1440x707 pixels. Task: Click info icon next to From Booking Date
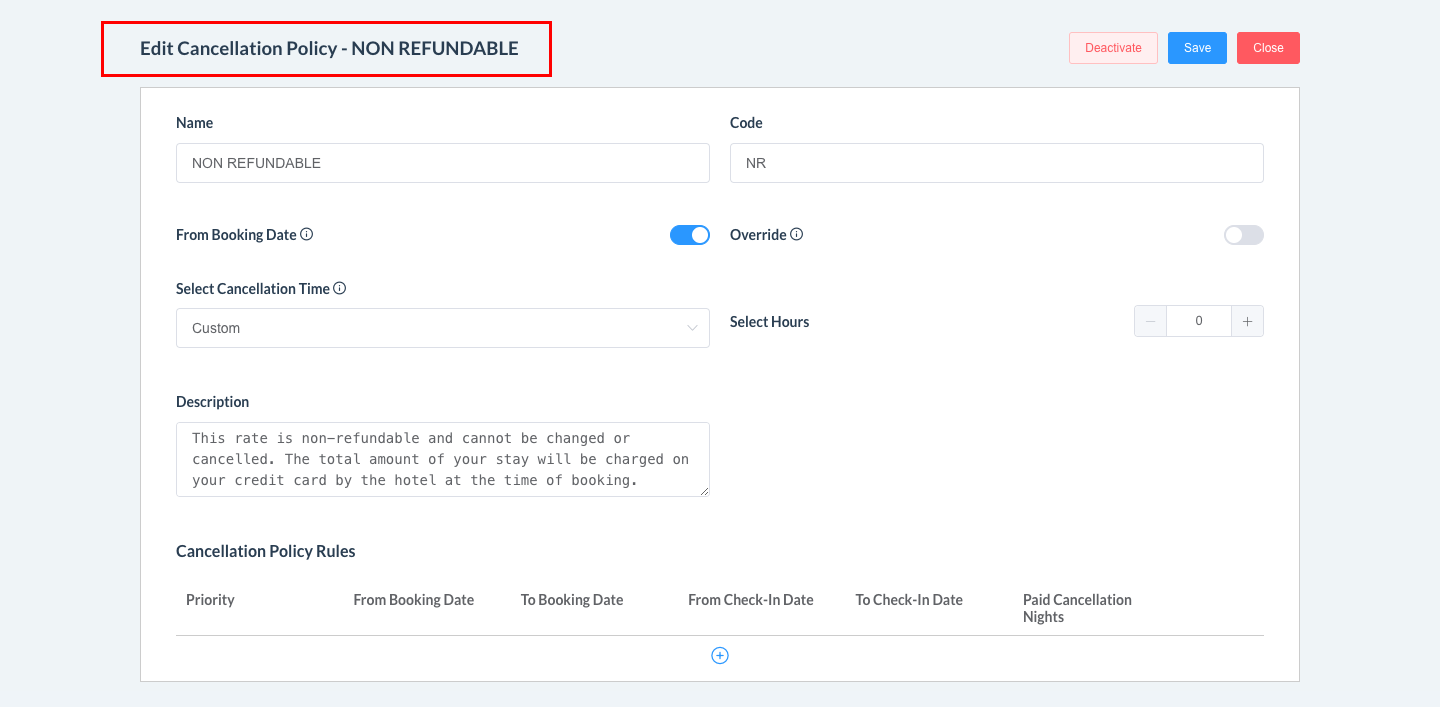pyautogui.click(x=307, y=235)
